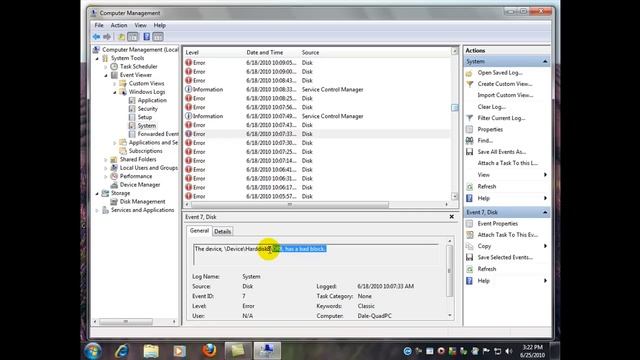
Task: Click the Save Selected Events disk icon
Action: pos(469,258)
